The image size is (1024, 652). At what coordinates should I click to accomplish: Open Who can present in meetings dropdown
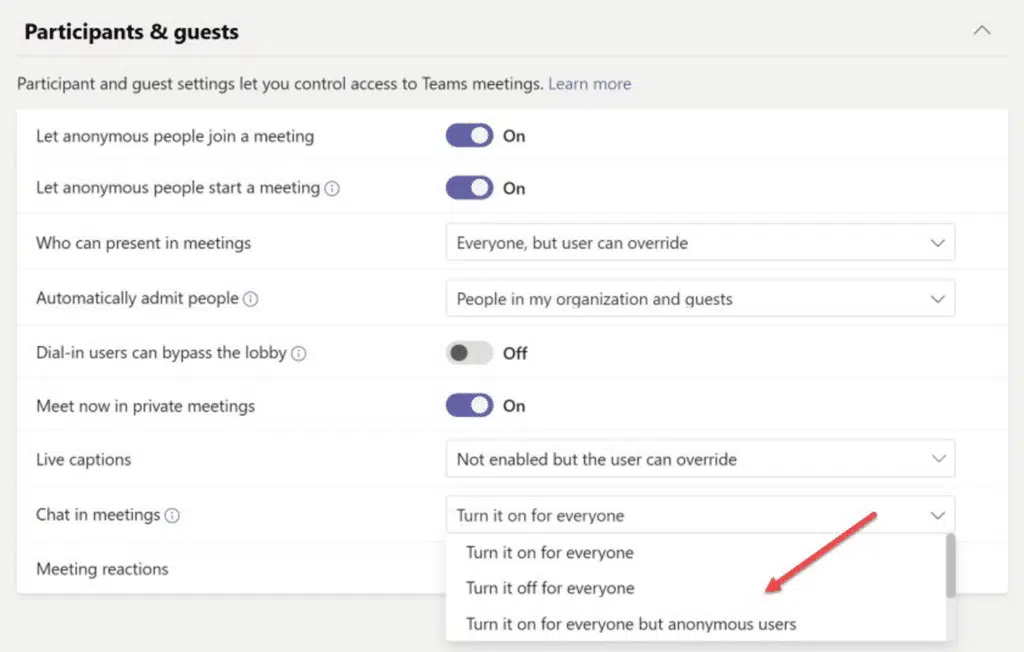[700, 243]
